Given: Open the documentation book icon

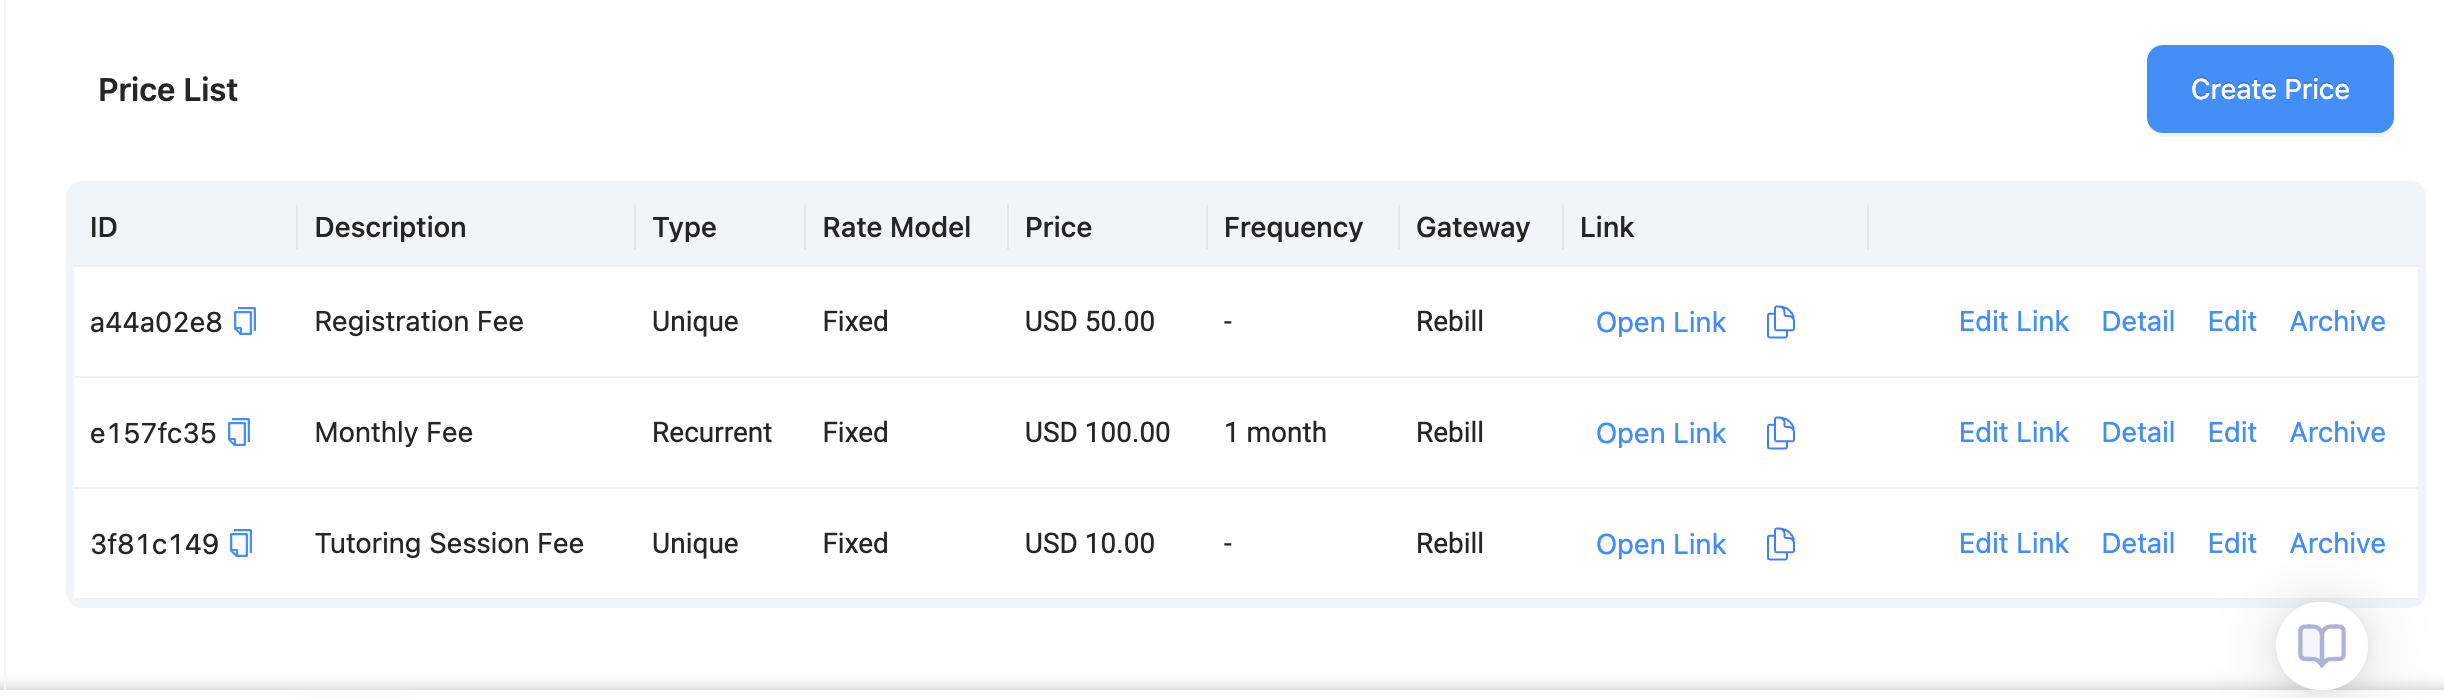Looking at the screenshot, I should click(x=2321, y=645).
